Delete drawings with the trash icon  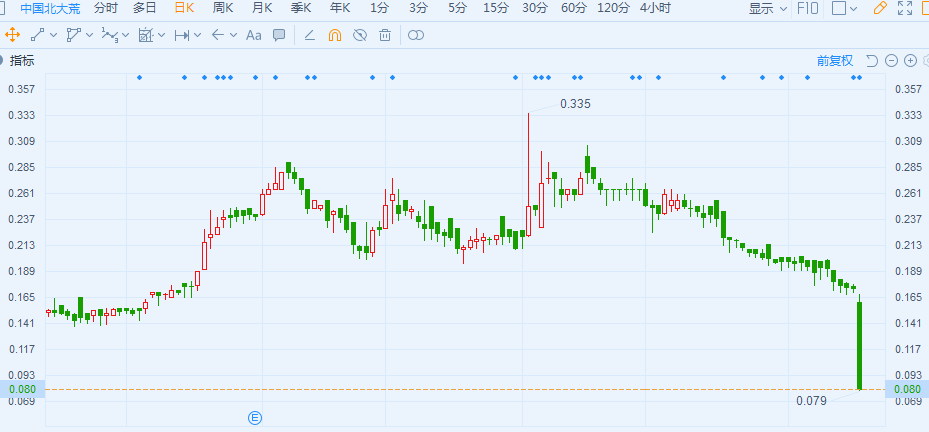point(385,35)
